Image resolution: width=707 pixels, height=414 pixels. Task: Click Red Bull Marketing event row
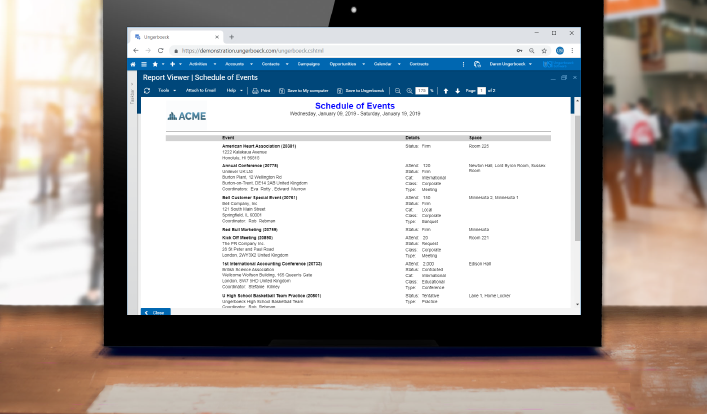coord(249,230)
